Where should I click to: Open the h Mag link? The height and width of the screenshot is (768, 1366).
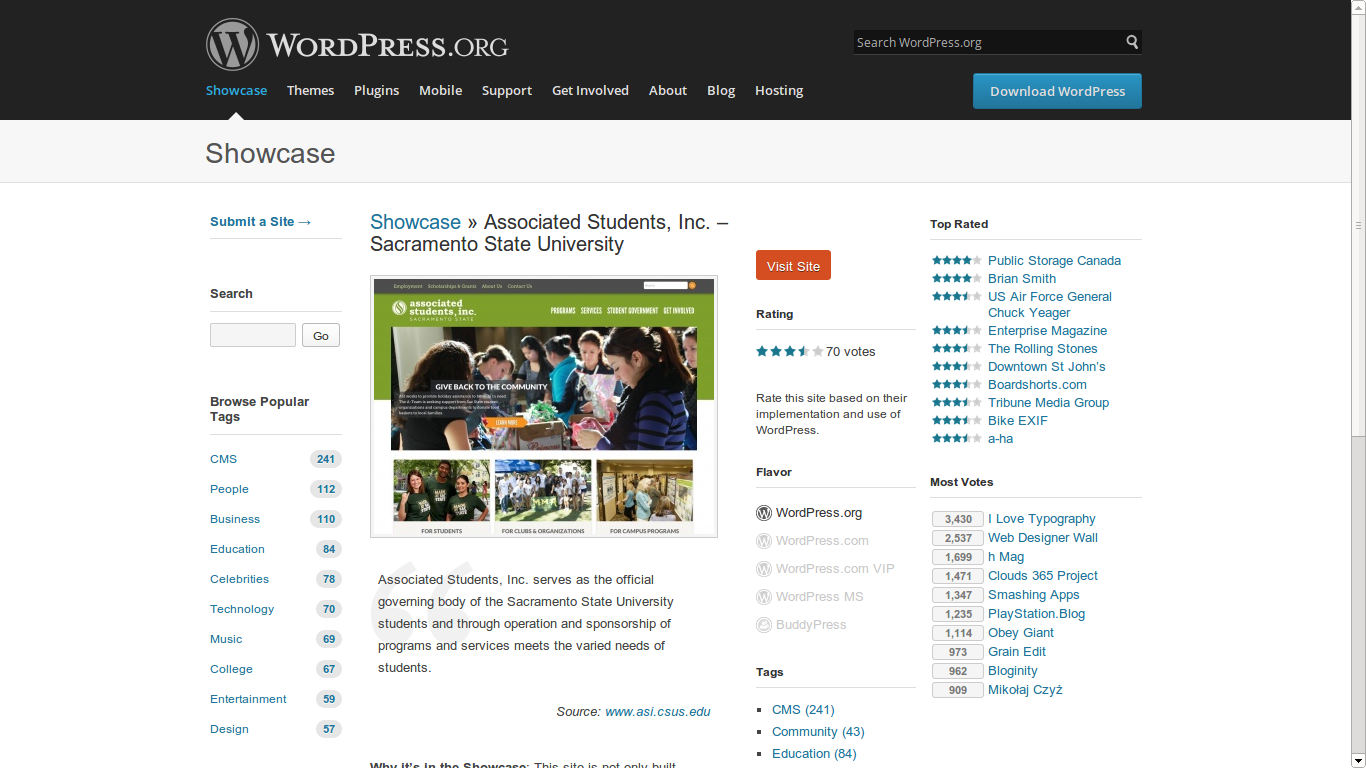[1006, 557]
